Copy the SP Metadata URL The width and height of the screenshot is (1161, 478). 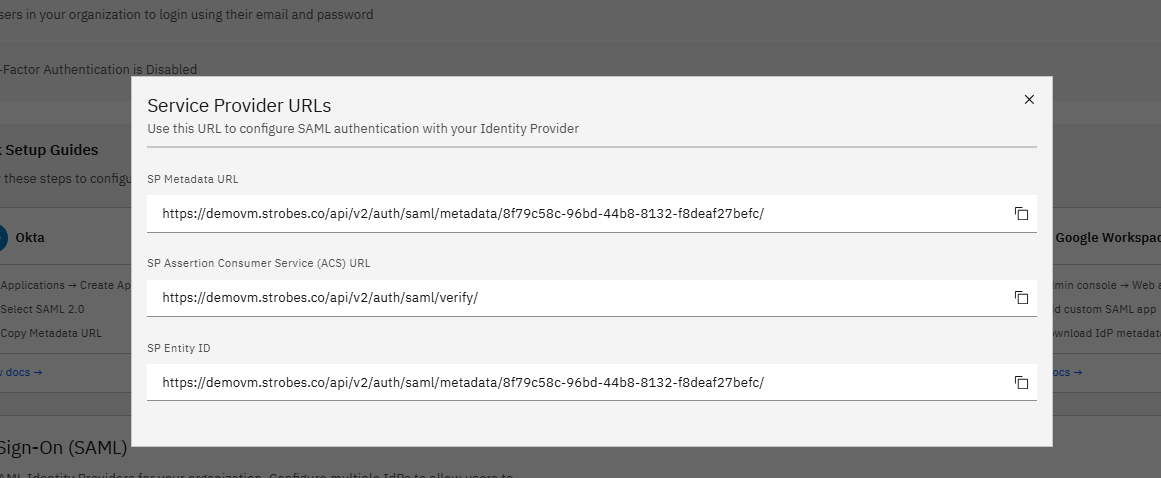pyautogui.click(x=1021, y=214)
